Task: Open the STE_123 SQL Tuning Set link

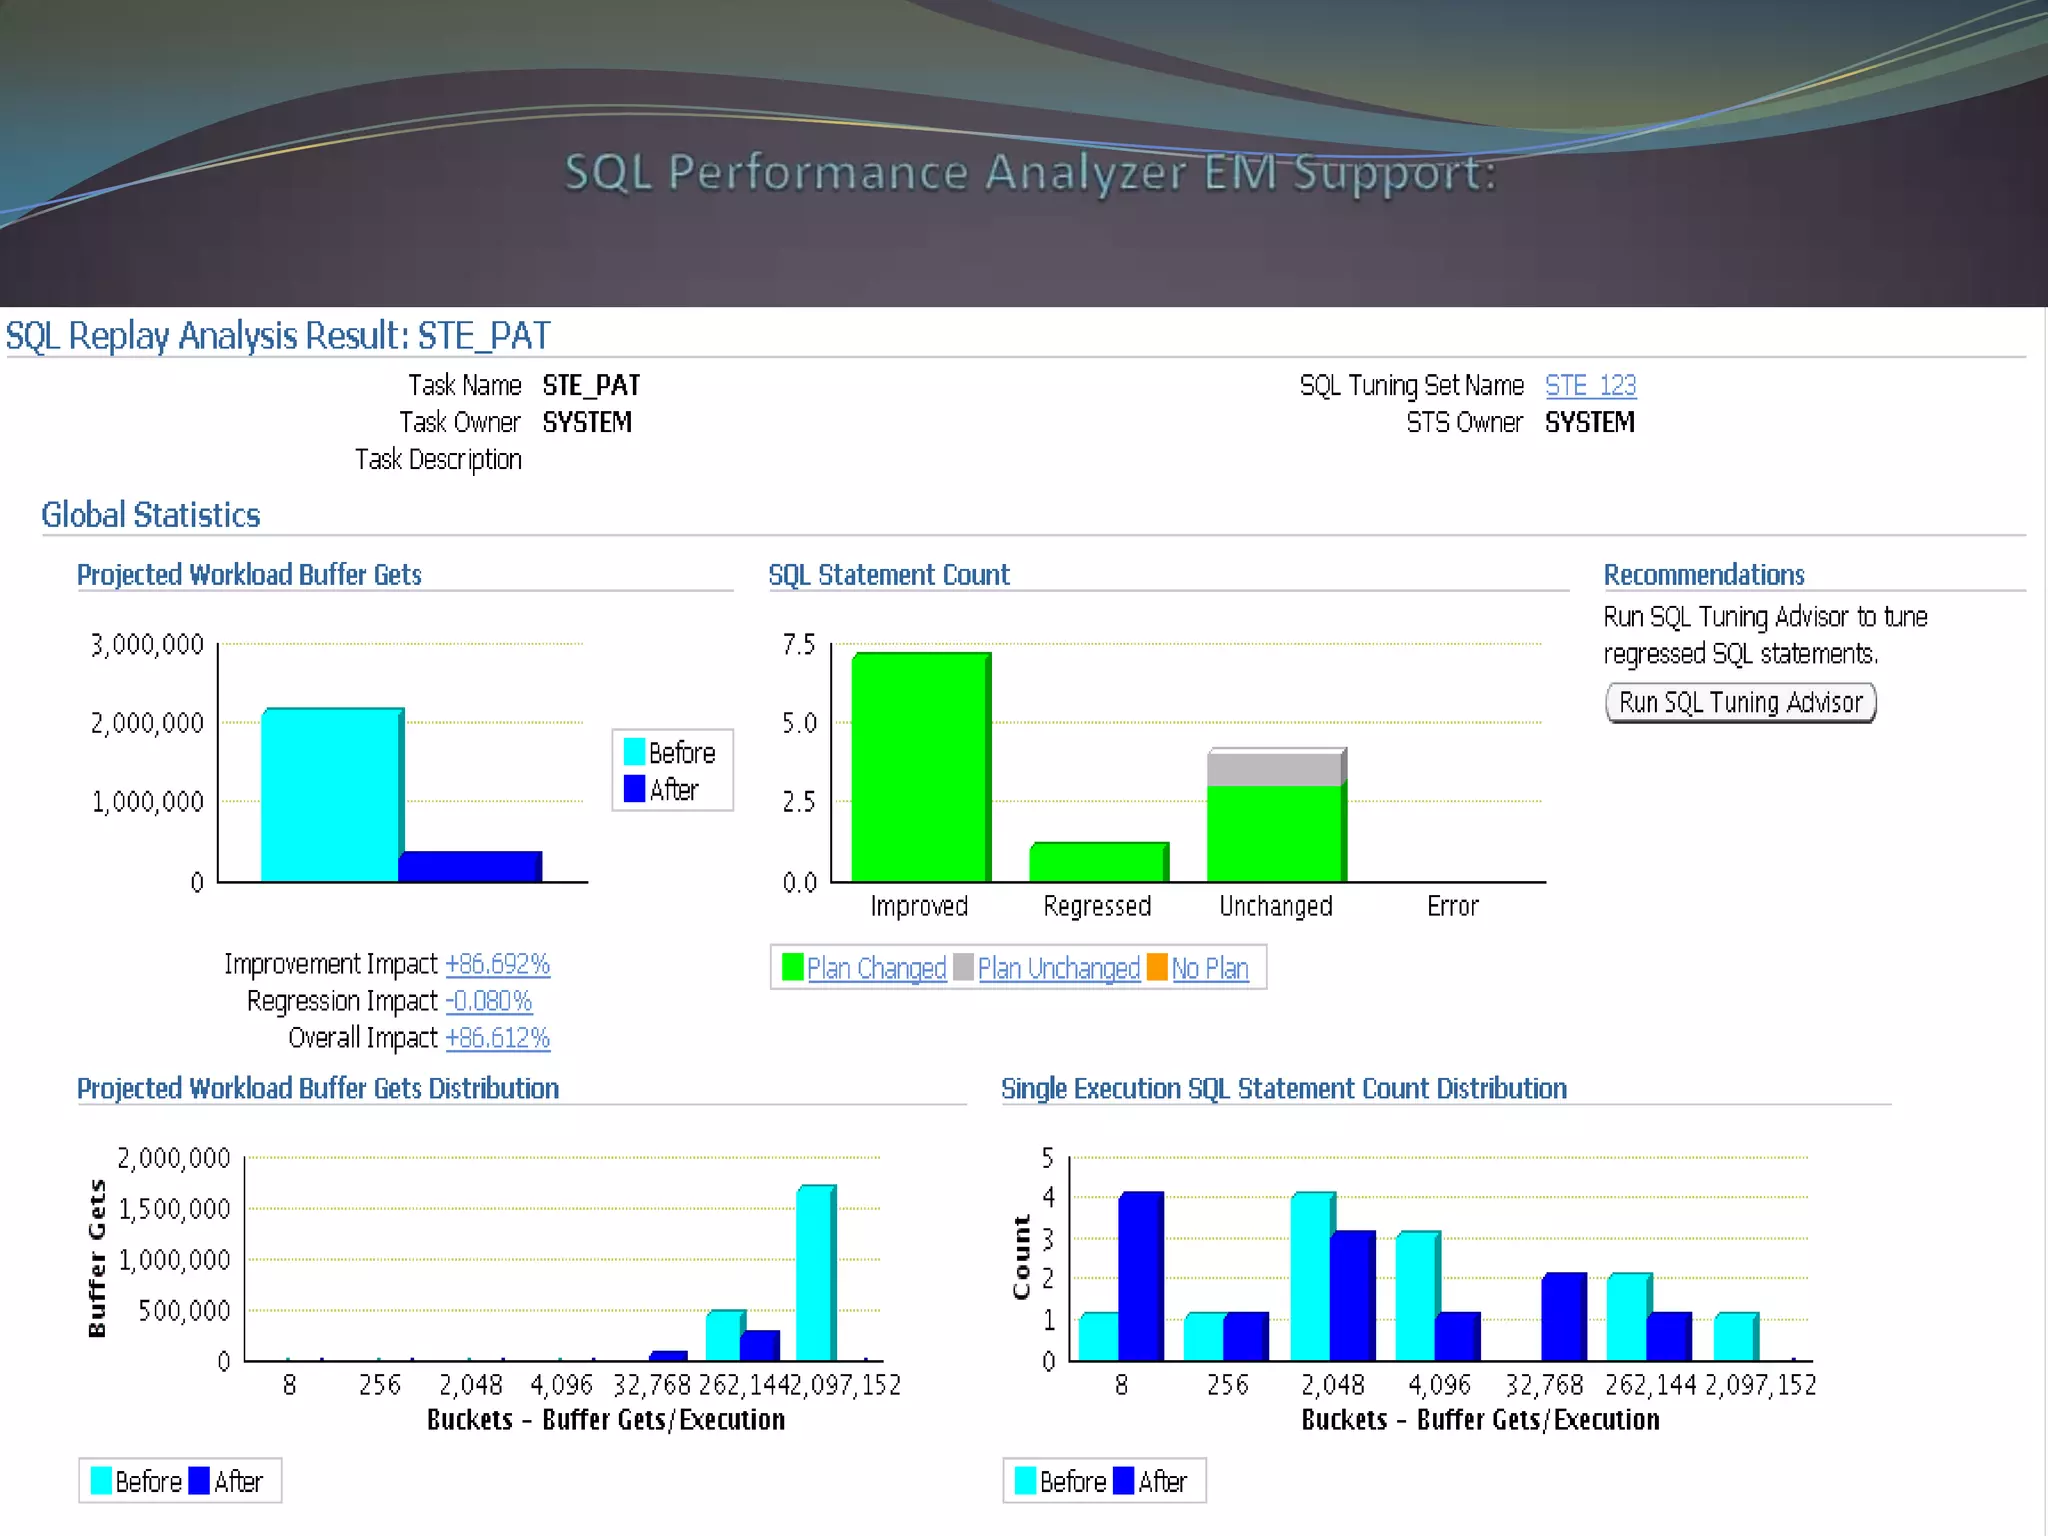Action: pos(1590,385)
